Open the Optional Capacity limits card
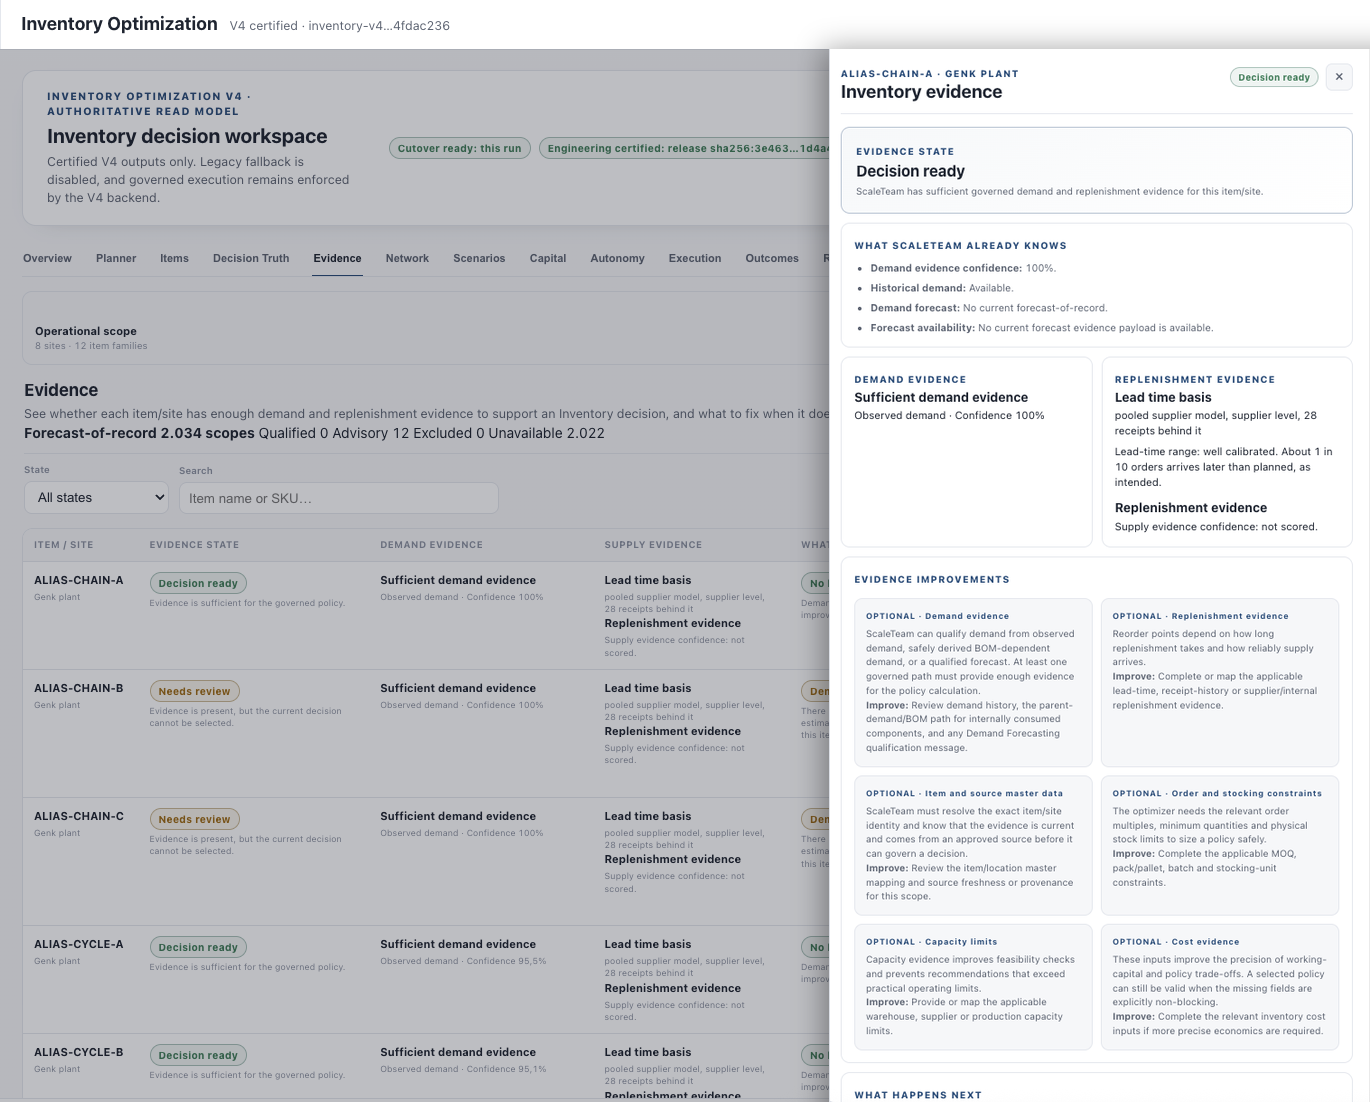1370x1102 pixels. [x=973, y=988]
